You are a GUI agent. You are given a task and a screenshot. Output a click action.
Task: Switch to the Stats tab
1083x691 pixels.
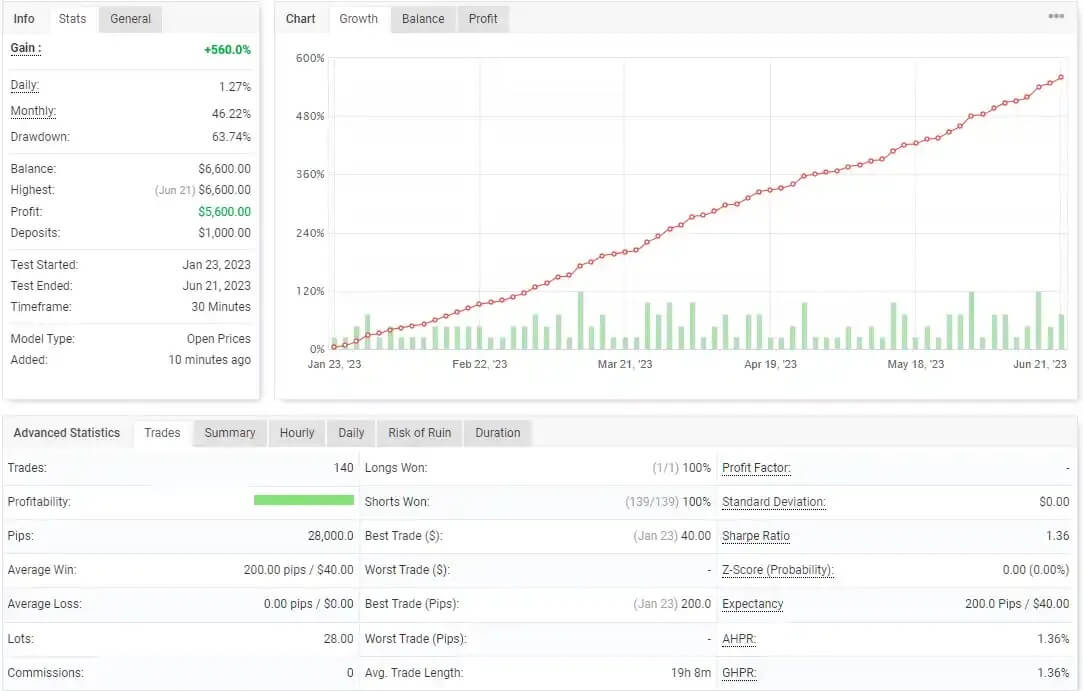click(73, 19)
